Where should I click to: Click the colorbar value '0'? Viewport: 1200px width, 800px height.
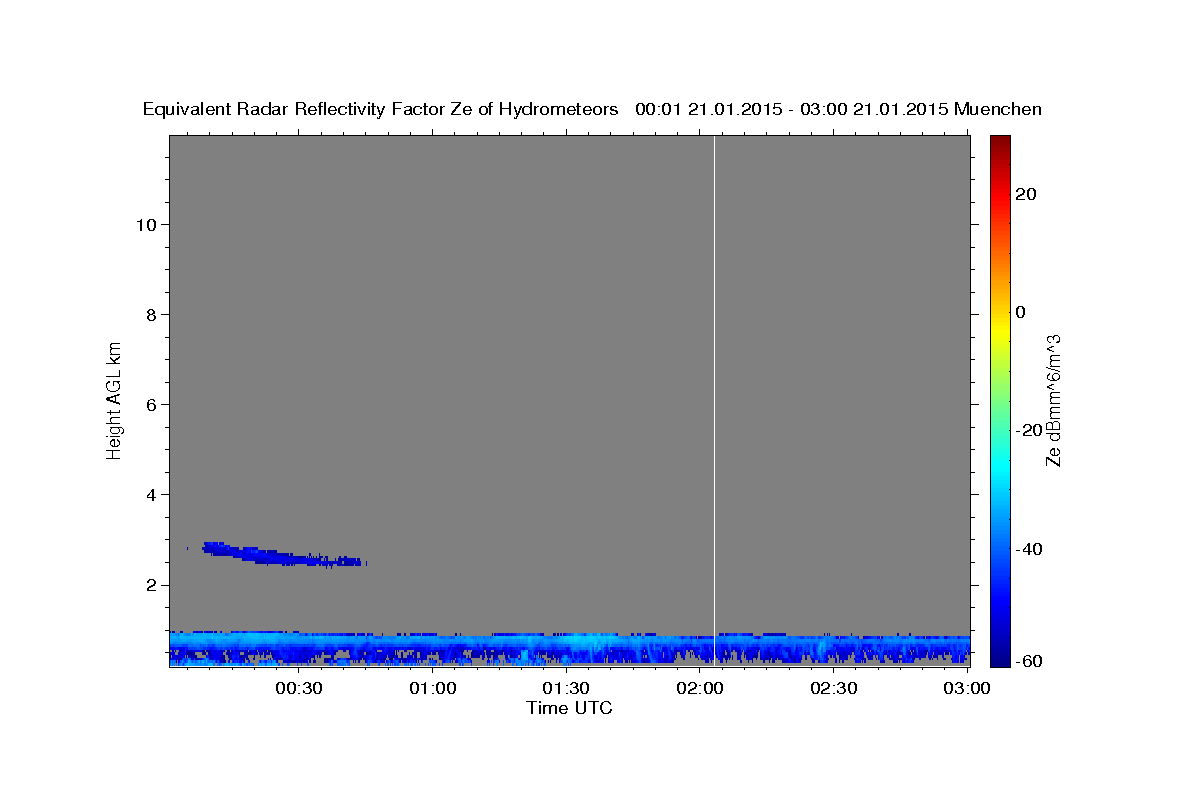tap(1021, 312)
